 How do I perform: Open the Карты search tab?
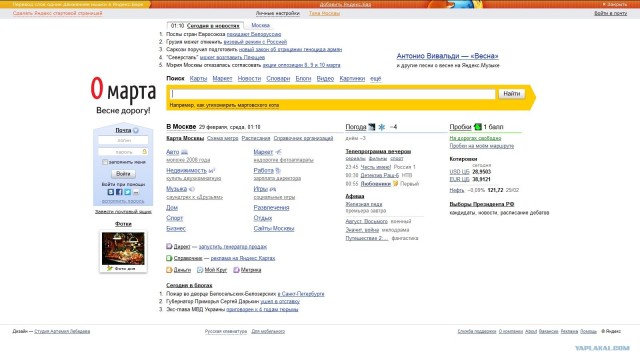[198, 78]
